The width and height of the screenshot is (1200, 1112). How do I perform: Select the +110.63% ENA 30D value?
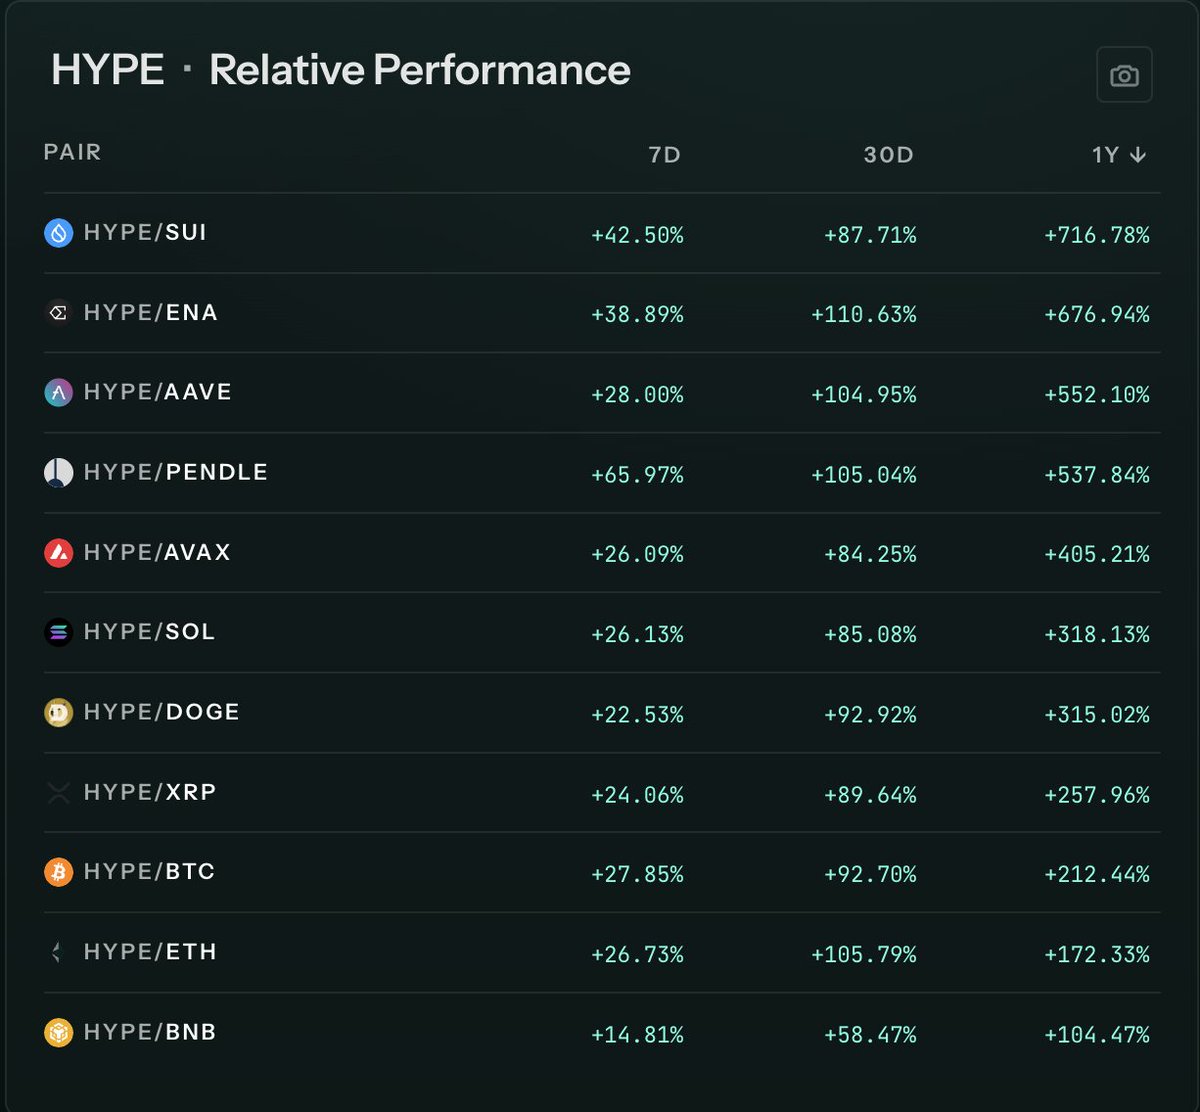click(864, 315)
